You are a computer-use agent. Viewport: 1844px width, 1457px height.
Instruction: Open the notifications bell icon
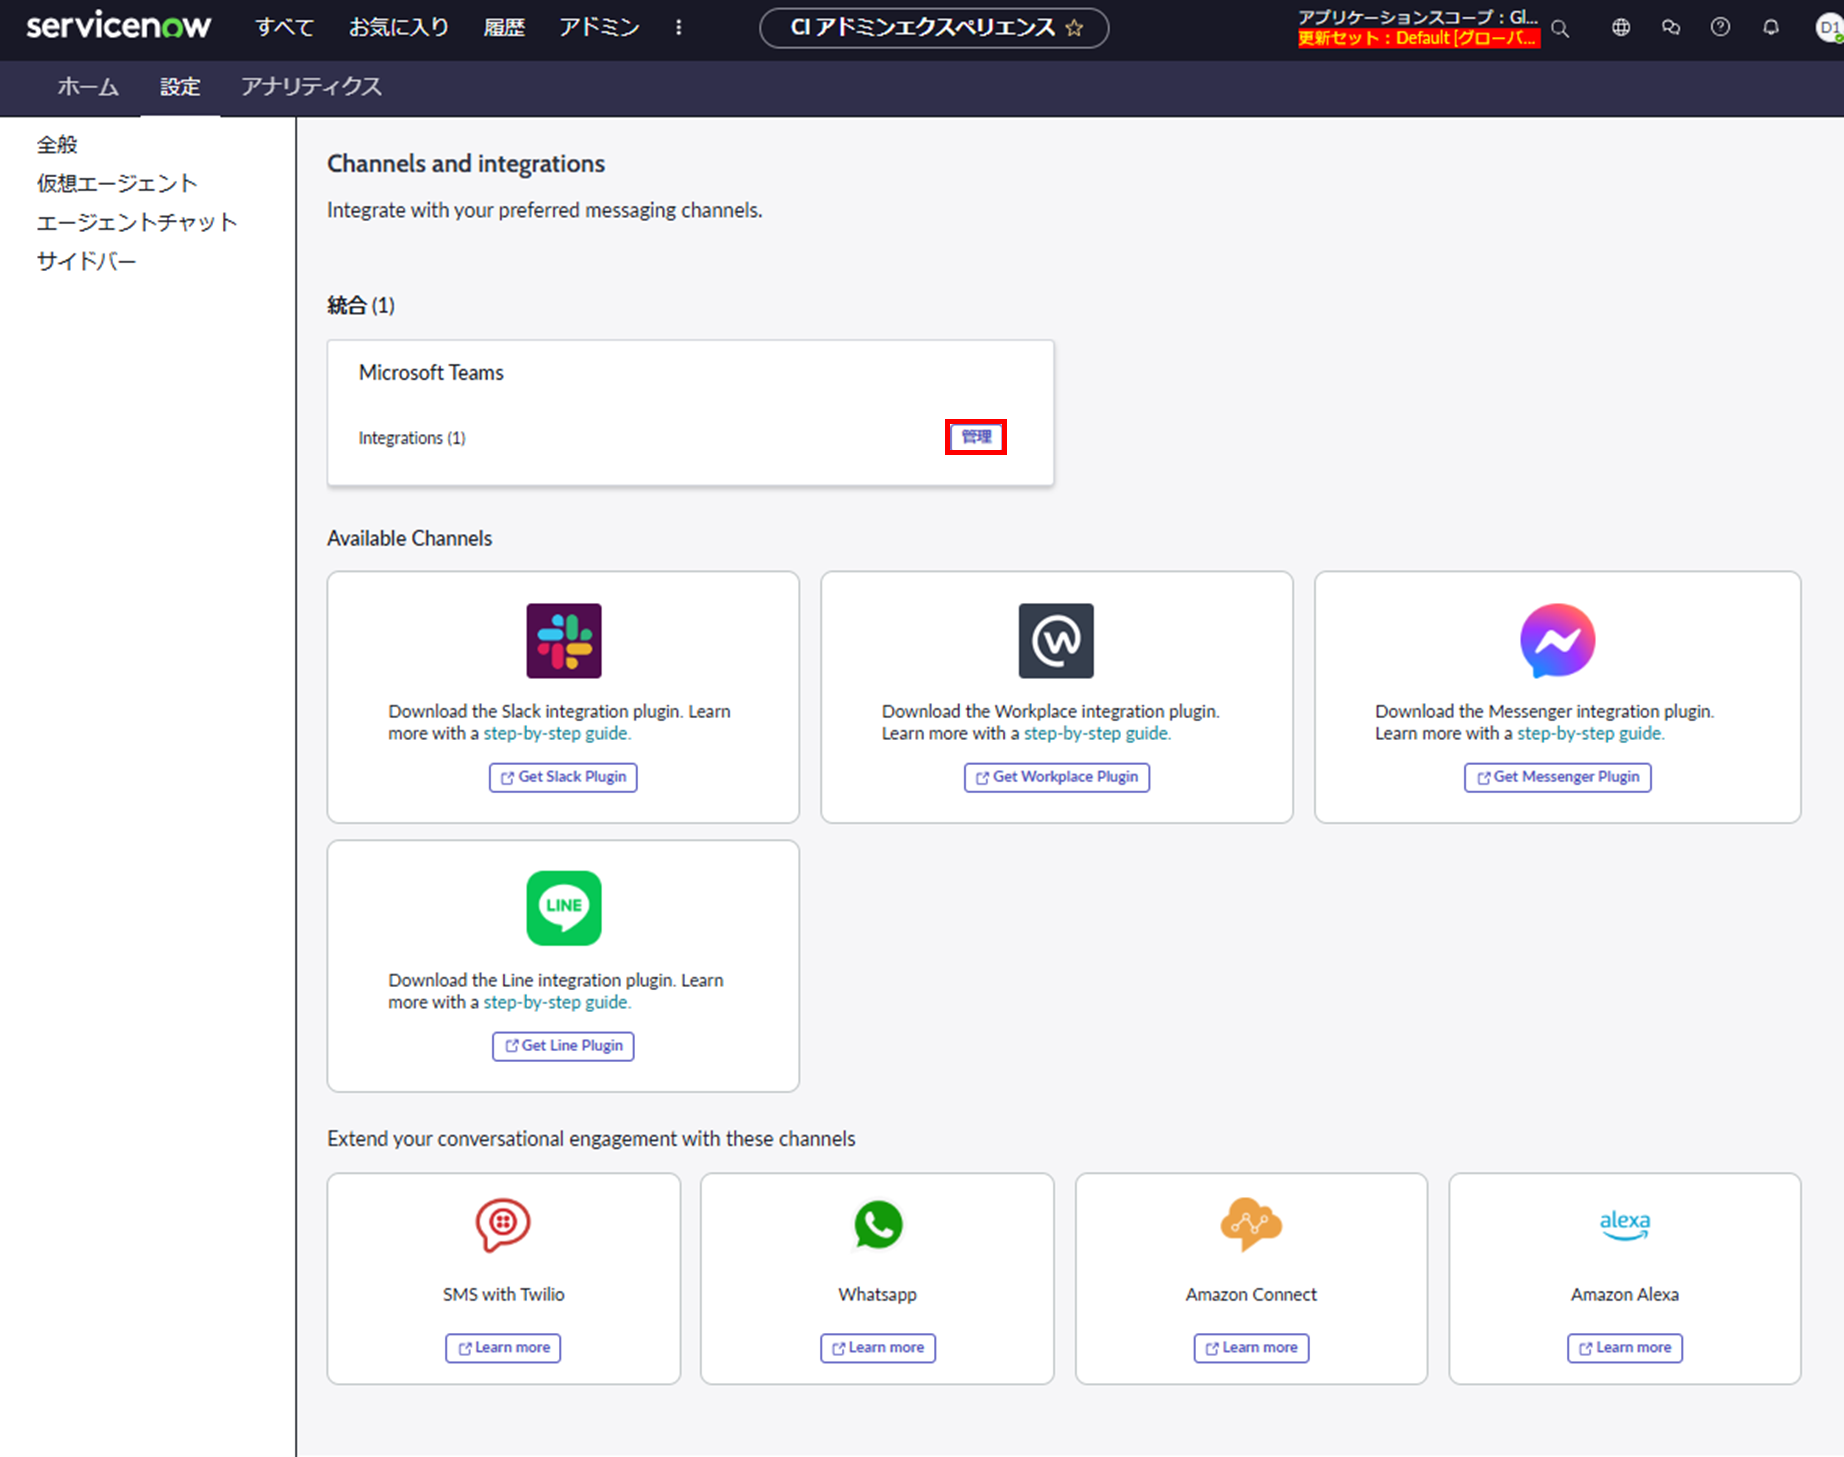coord(1771,28)
